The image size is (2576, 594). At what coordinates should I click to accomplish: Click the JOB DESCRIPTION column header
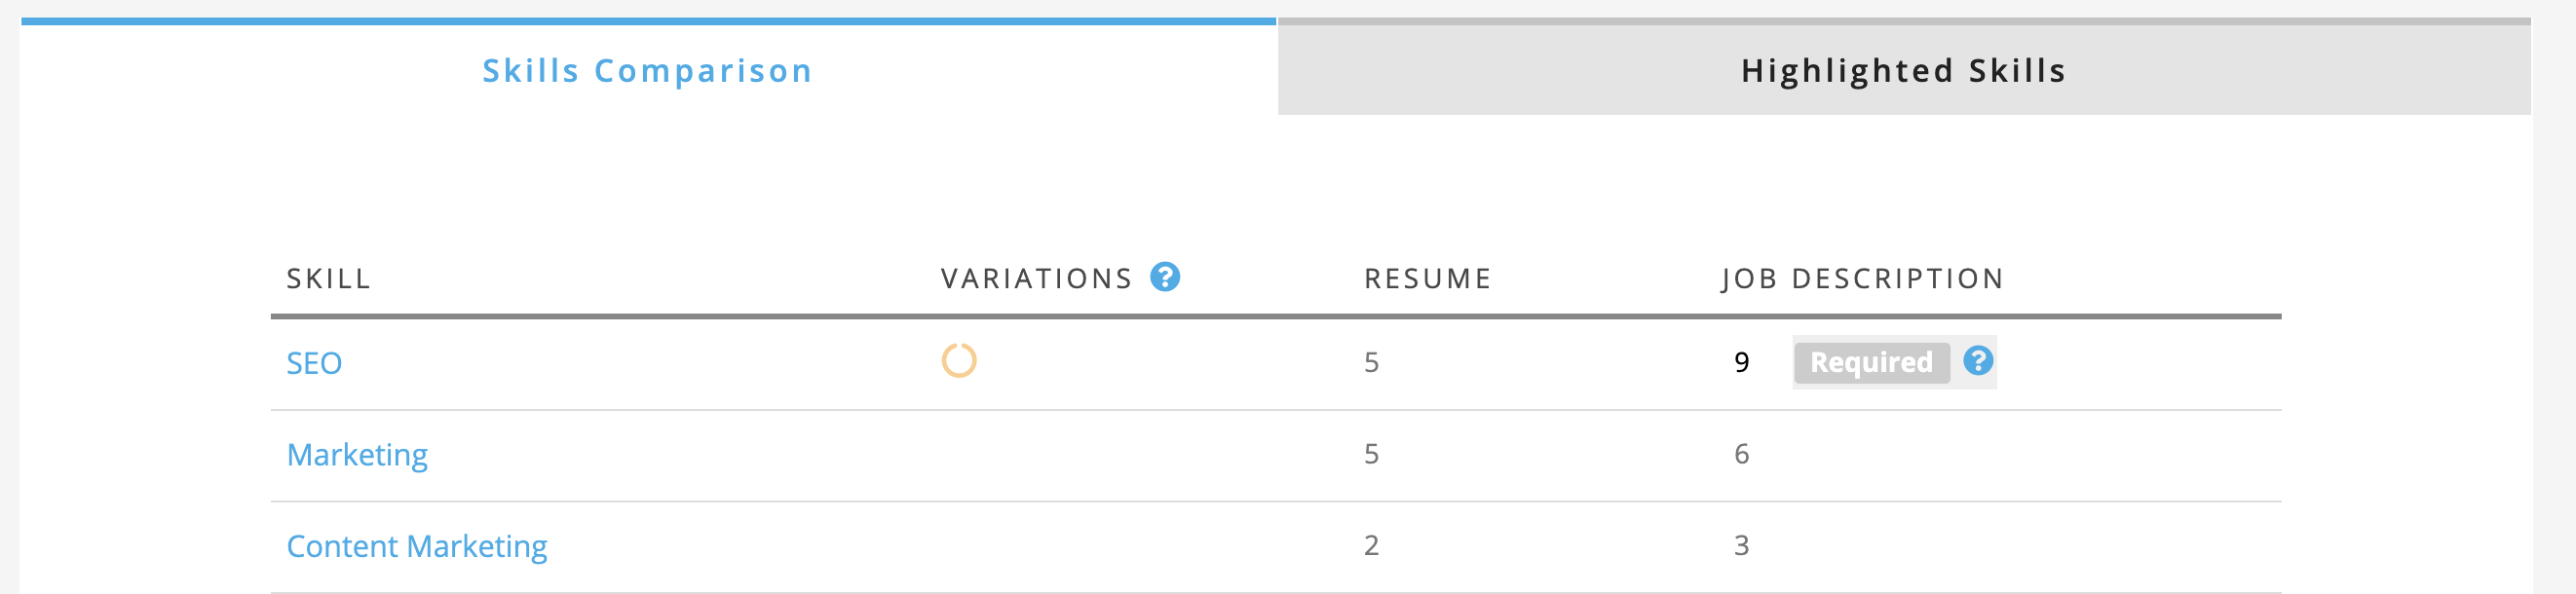point(1862,279)
